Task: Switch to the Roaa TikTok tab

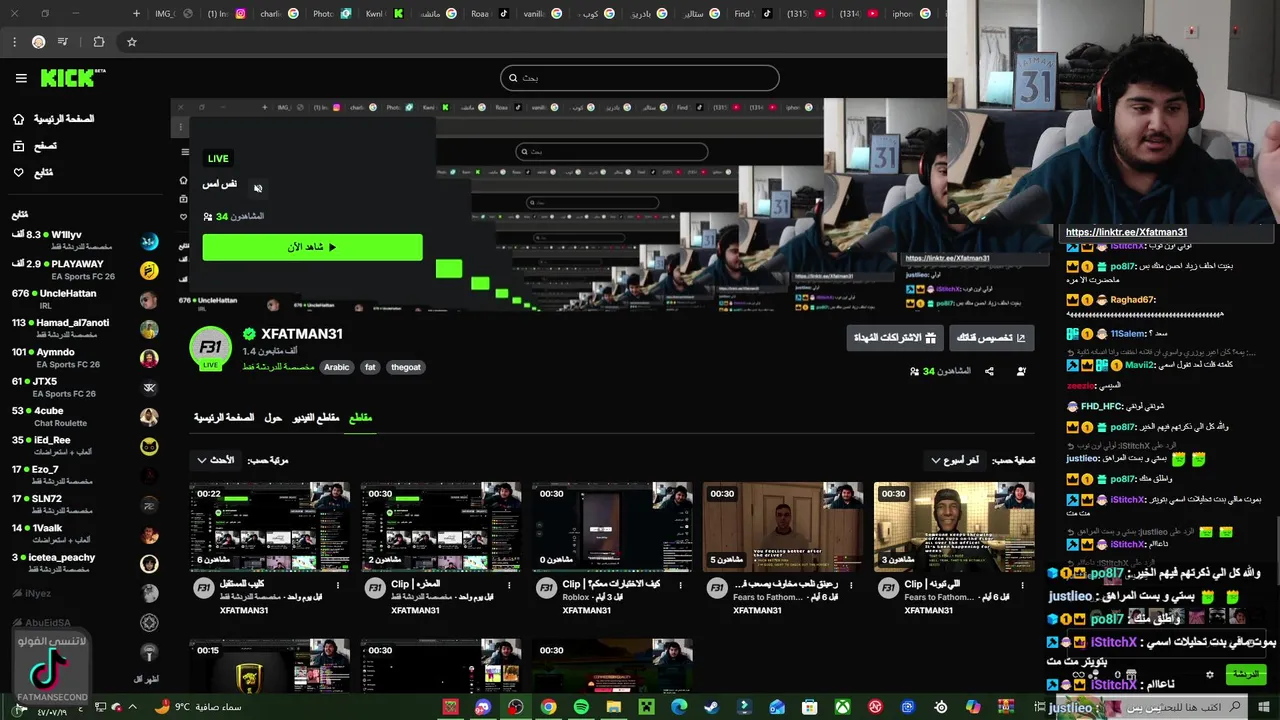Action: pos(490,14)
